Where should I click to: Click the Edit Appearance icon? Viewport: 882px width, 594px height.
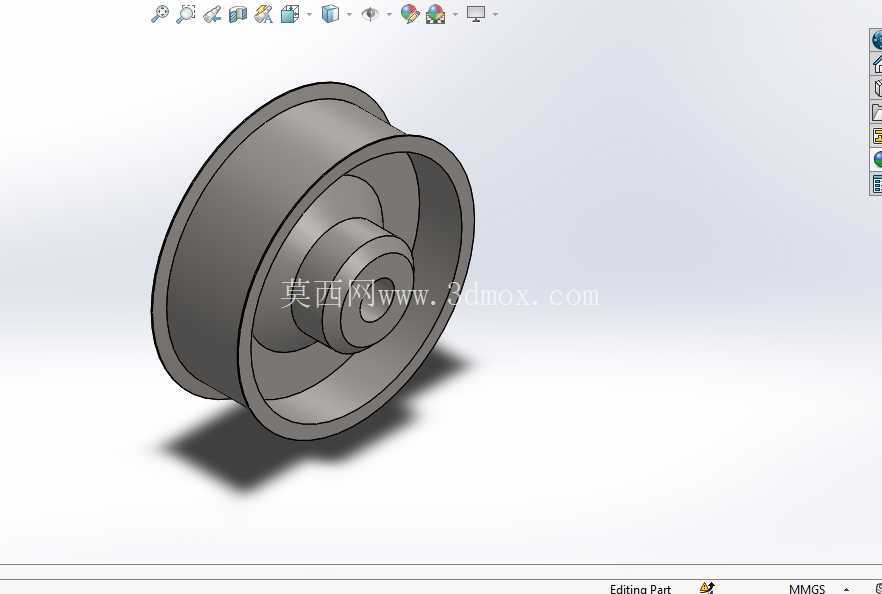tap(410, 14)
